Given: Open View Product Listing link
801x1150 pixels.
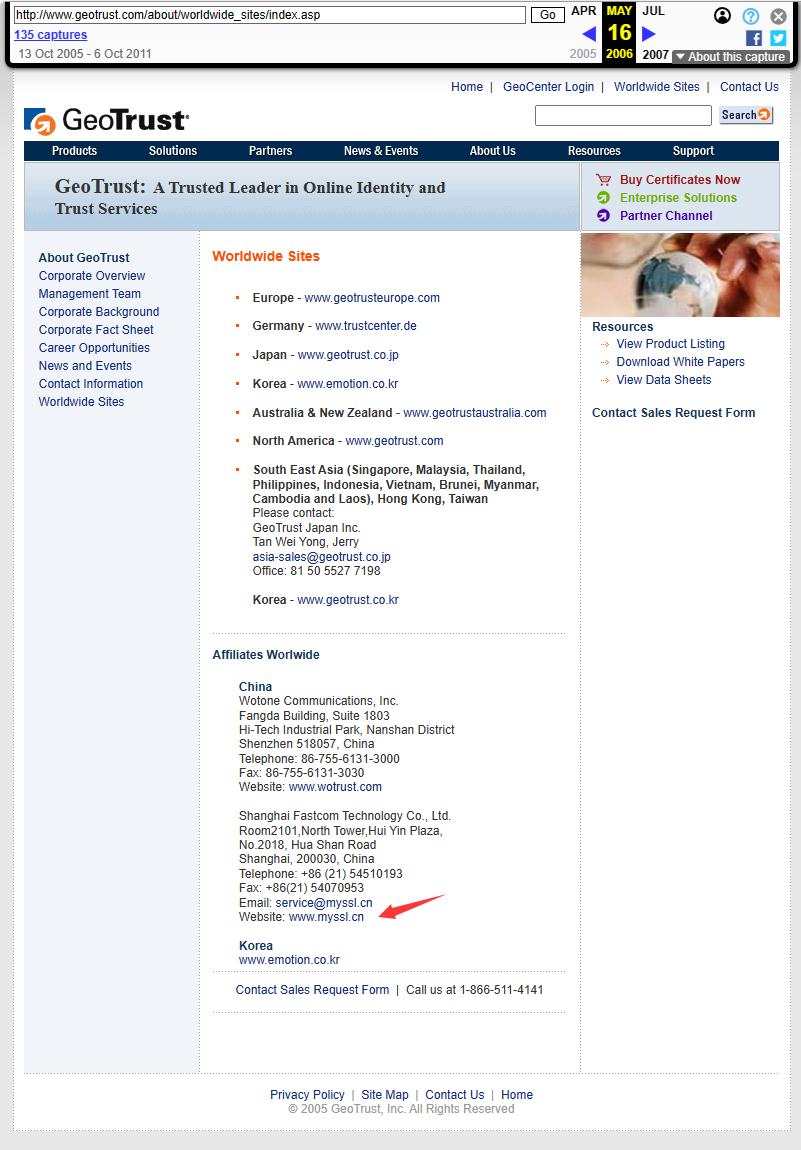Looking at the screenshot, I should (x=670, y=344).
